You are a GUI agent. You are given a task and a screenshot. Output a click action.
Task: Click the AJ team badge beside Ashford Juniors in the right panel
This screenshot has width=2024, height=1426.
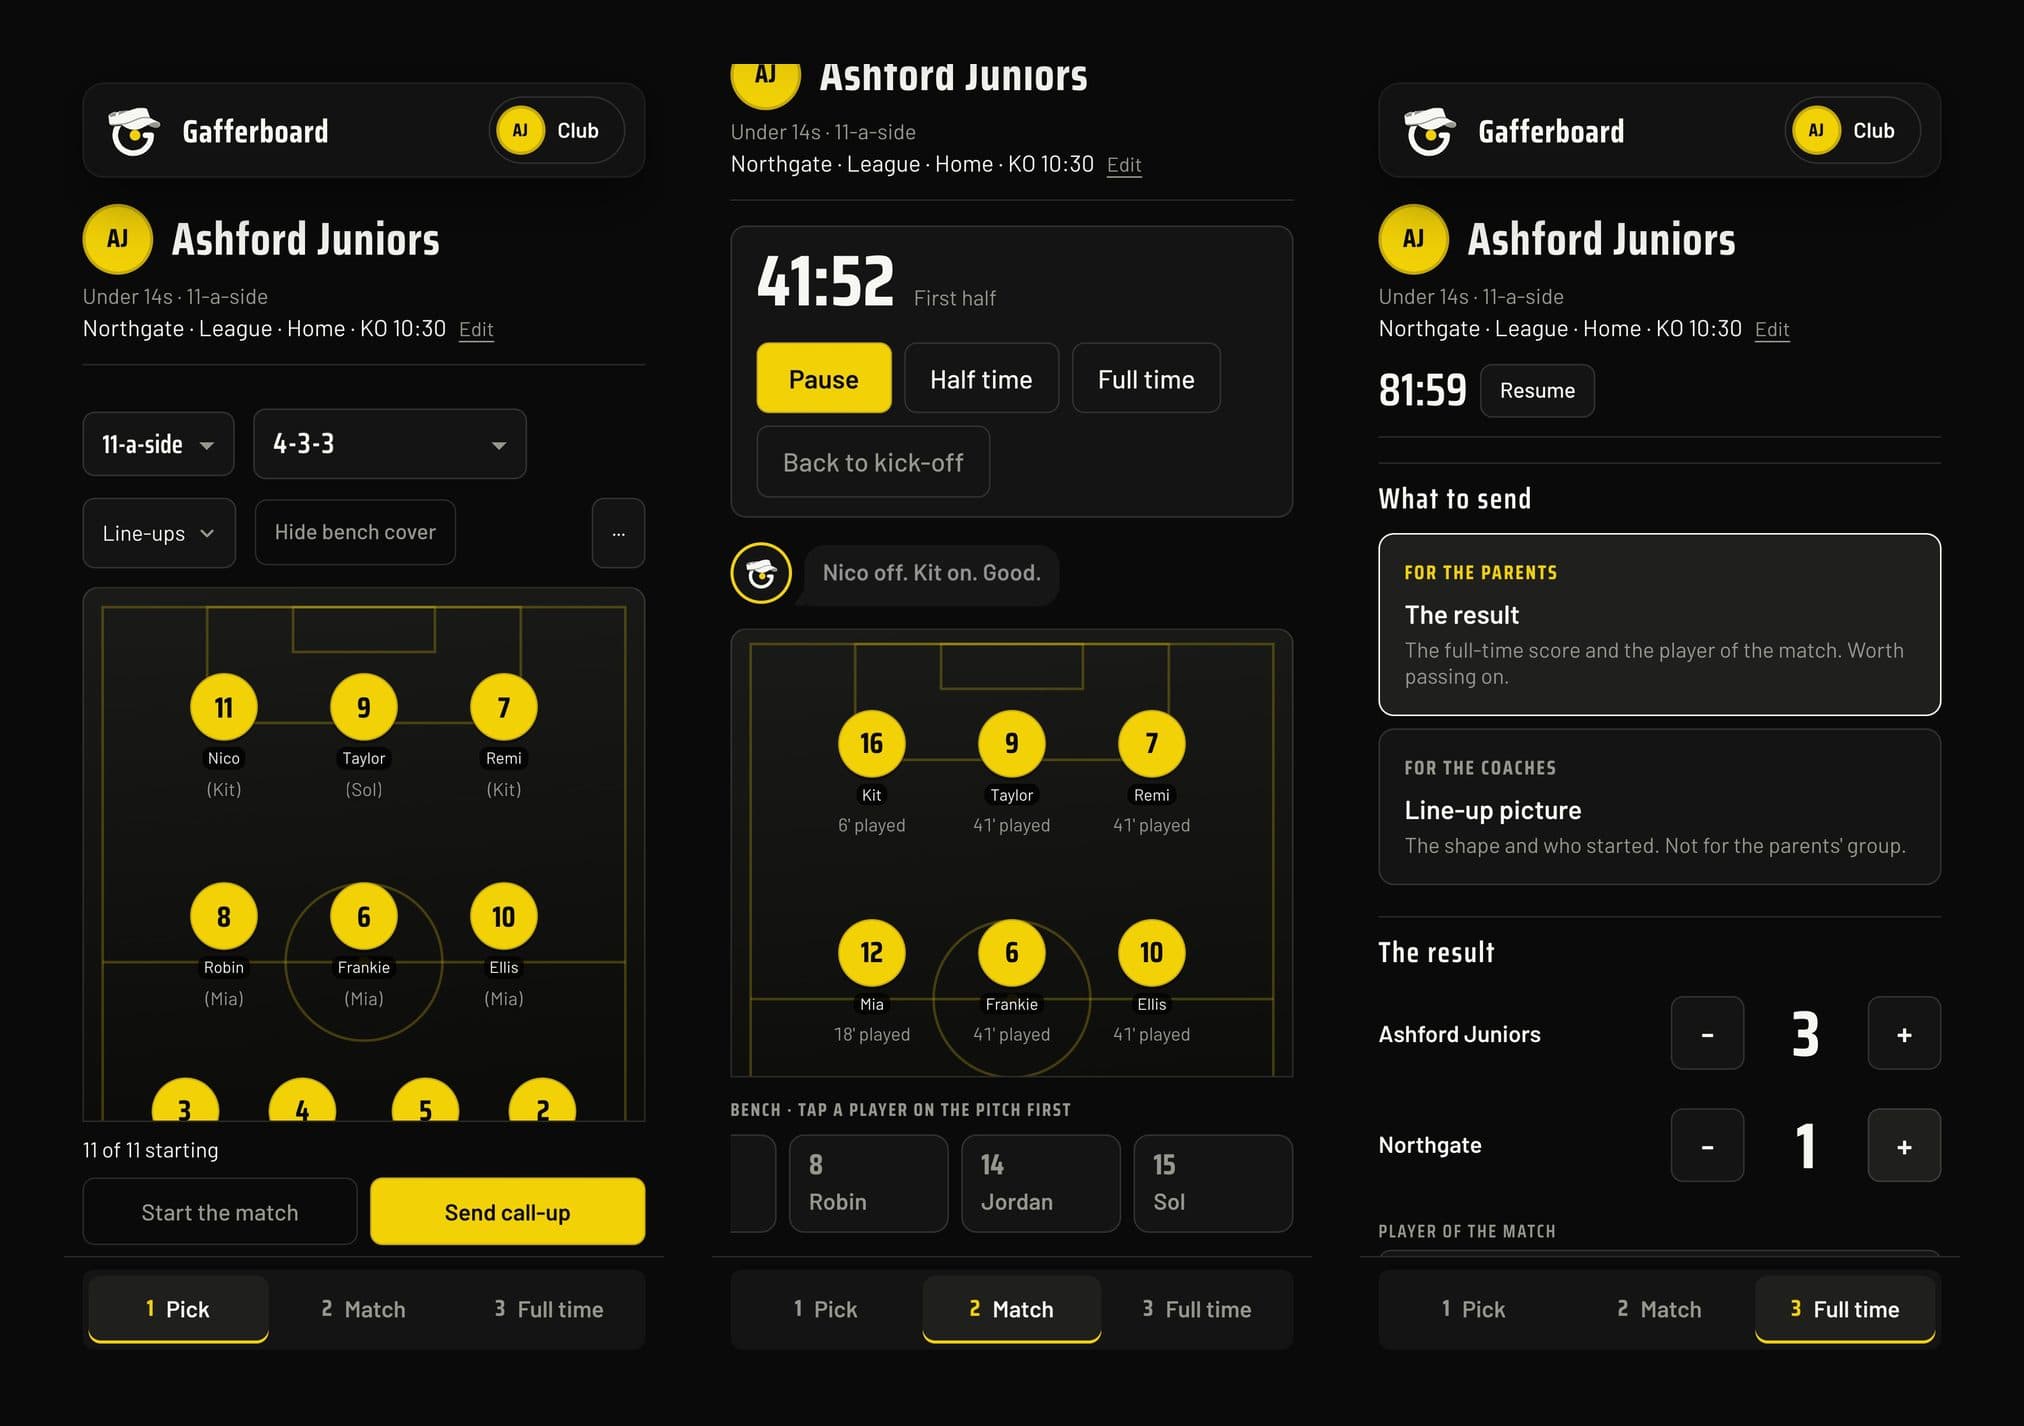pyautogui.click(x=1414, y=239)
